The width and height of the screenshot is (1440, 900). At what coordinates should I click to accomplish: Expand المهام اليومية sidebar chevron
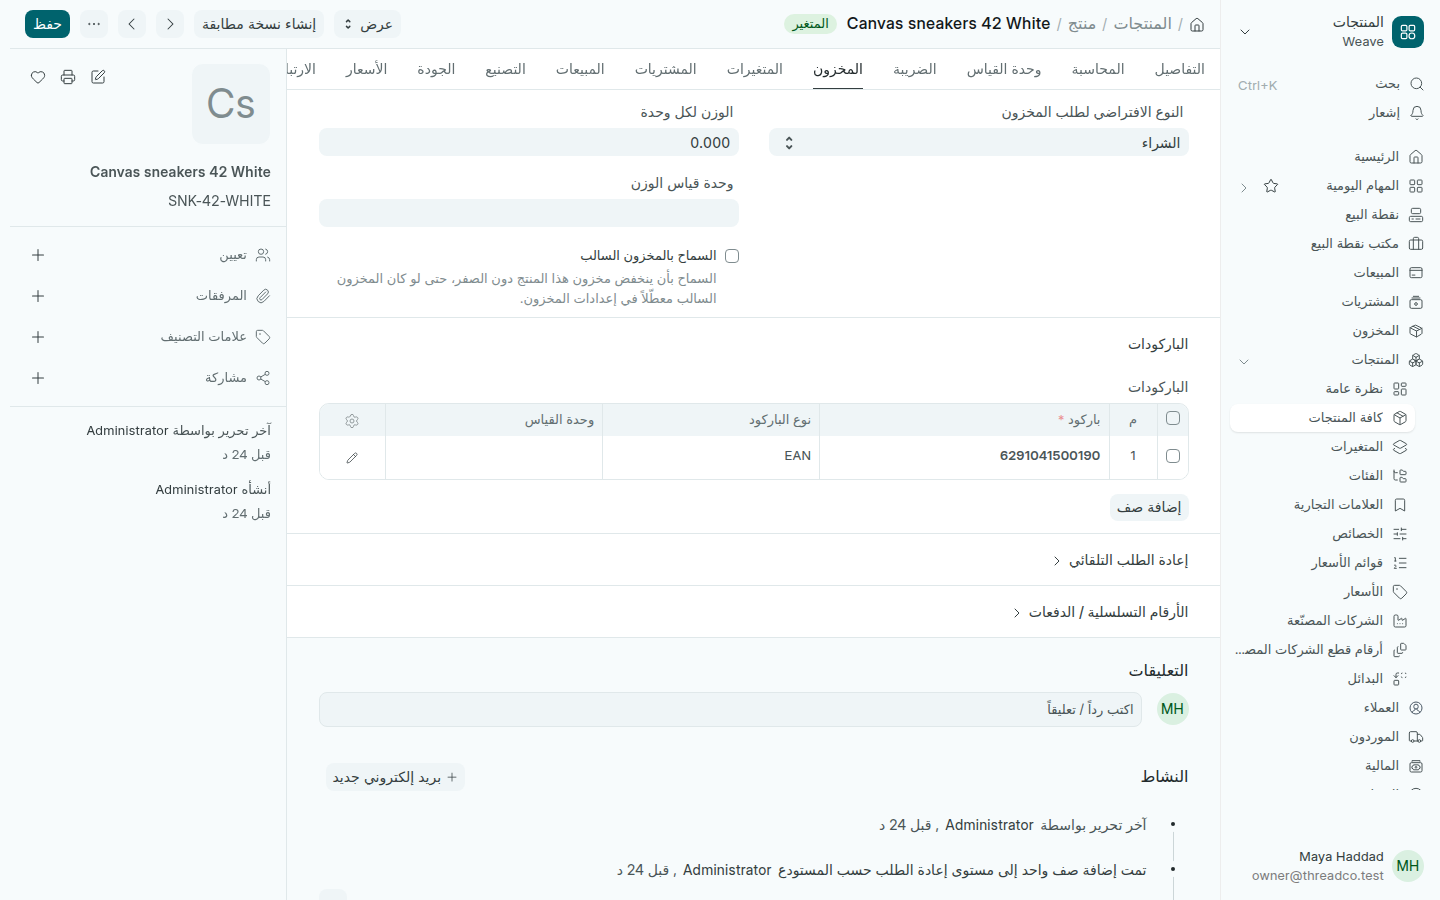point(1244,187)
